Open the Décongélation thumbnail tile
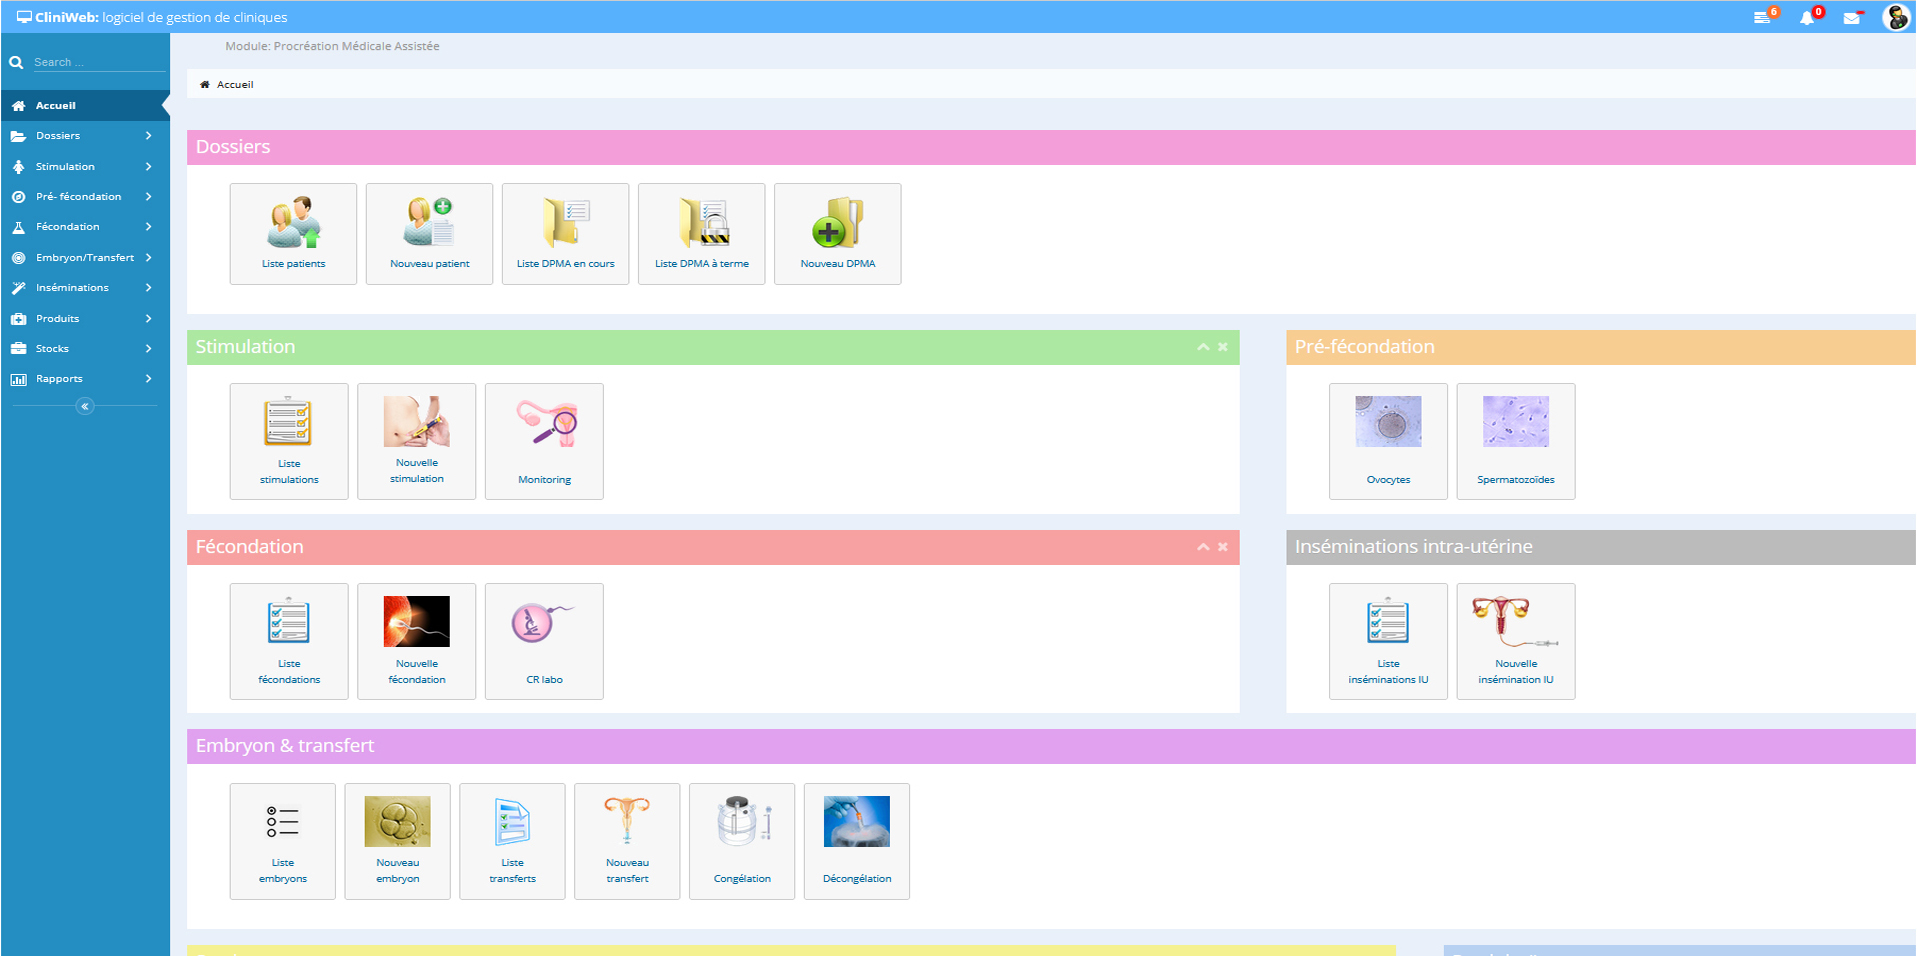 click(x=857, y=841)
